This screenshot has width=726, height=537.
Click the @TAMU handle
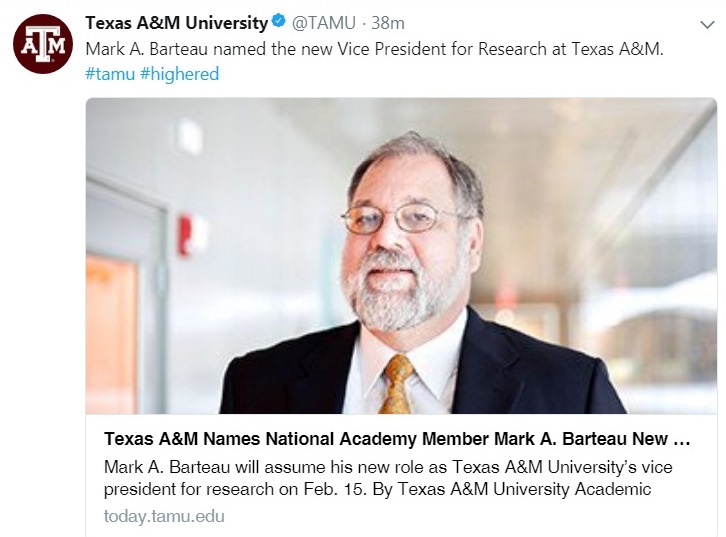[322, 23]
